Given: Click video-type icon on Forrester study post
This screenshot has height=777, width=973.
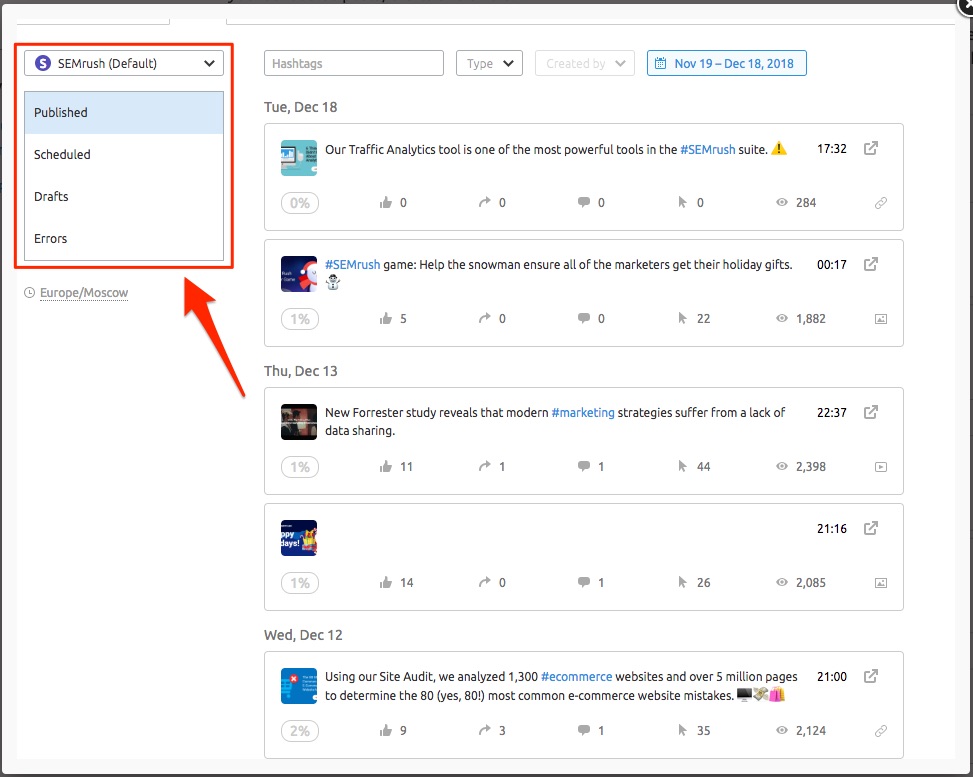Looking at the screenshot, I should 881,467.
